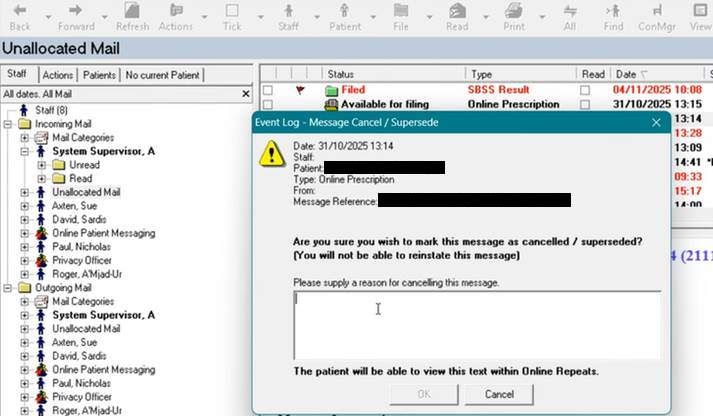Screen dimensions: 713x416
Task: Click the Print toolbar icon
Action: (x=513, y=17)
